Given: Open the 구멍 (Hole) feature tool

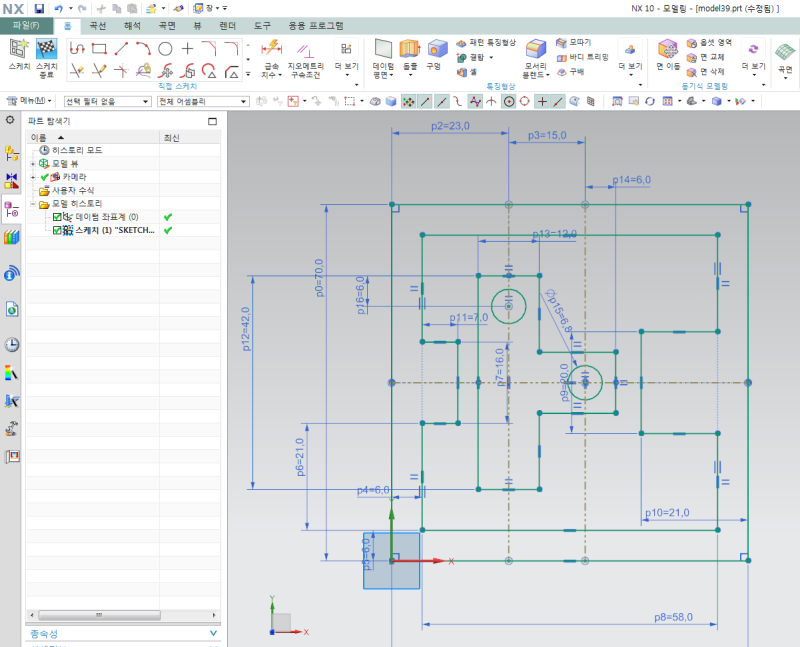Looking at the screenshot, I should point(436,48).
